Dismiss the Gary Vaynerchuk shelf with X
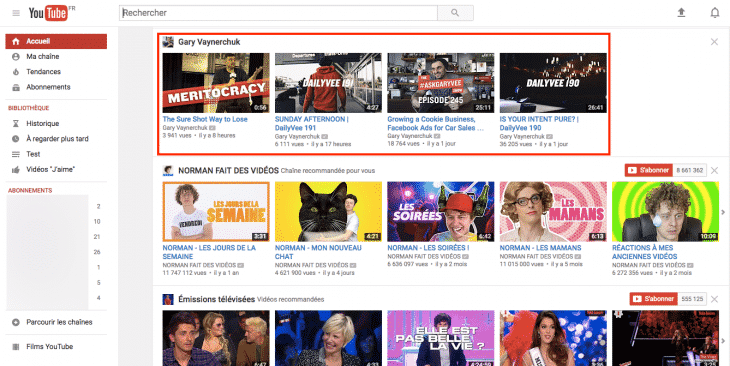This screenshot has width=730, height=366. pos(714,42)
